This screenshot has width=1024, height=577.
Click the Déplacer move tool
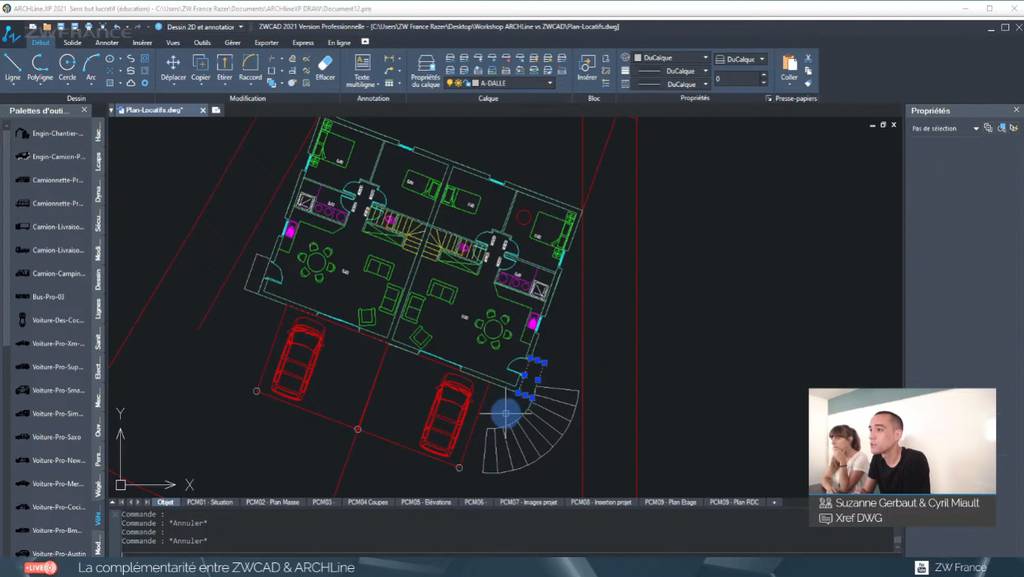click(x=173, y=67)
